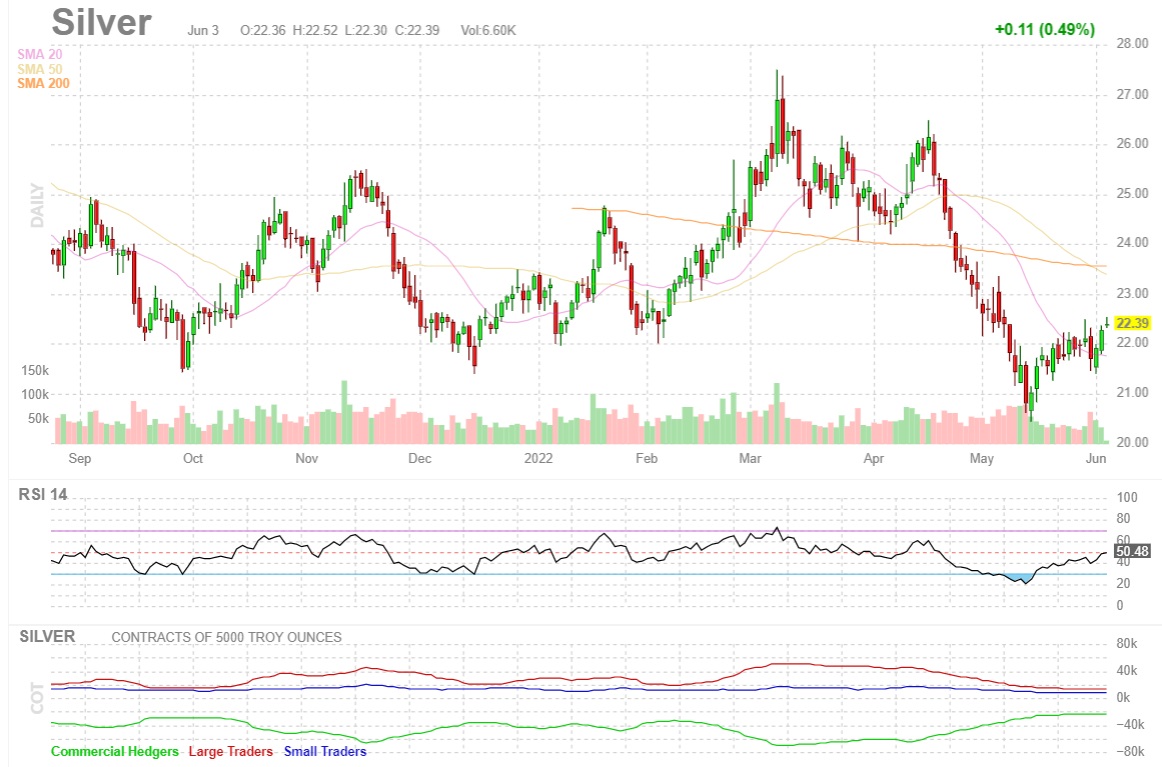Select the Commercial Hedgers legend entry
Viewport: 1162px width, 767px height.
pos(115,751)
